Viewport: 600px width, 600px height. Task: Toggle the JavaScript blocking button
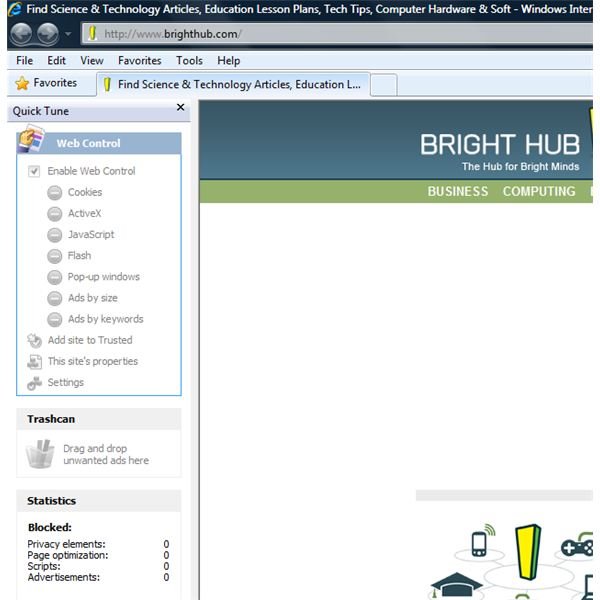click(x=55, y=235)
